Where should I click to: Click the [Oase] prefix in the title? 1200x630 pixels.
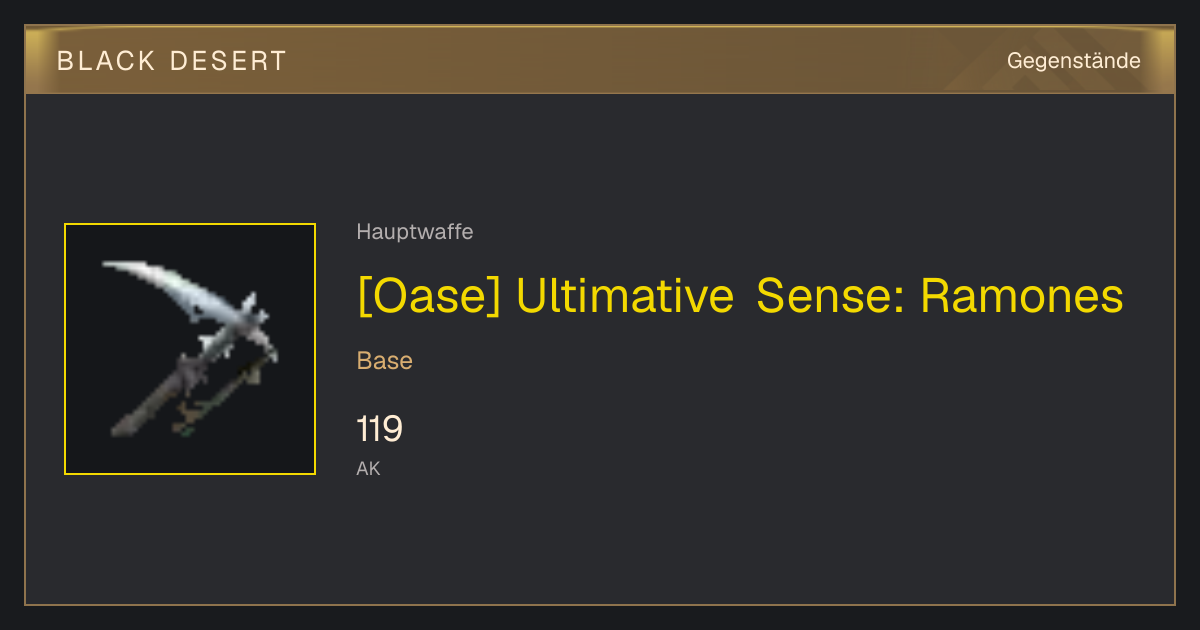[428, 296]
